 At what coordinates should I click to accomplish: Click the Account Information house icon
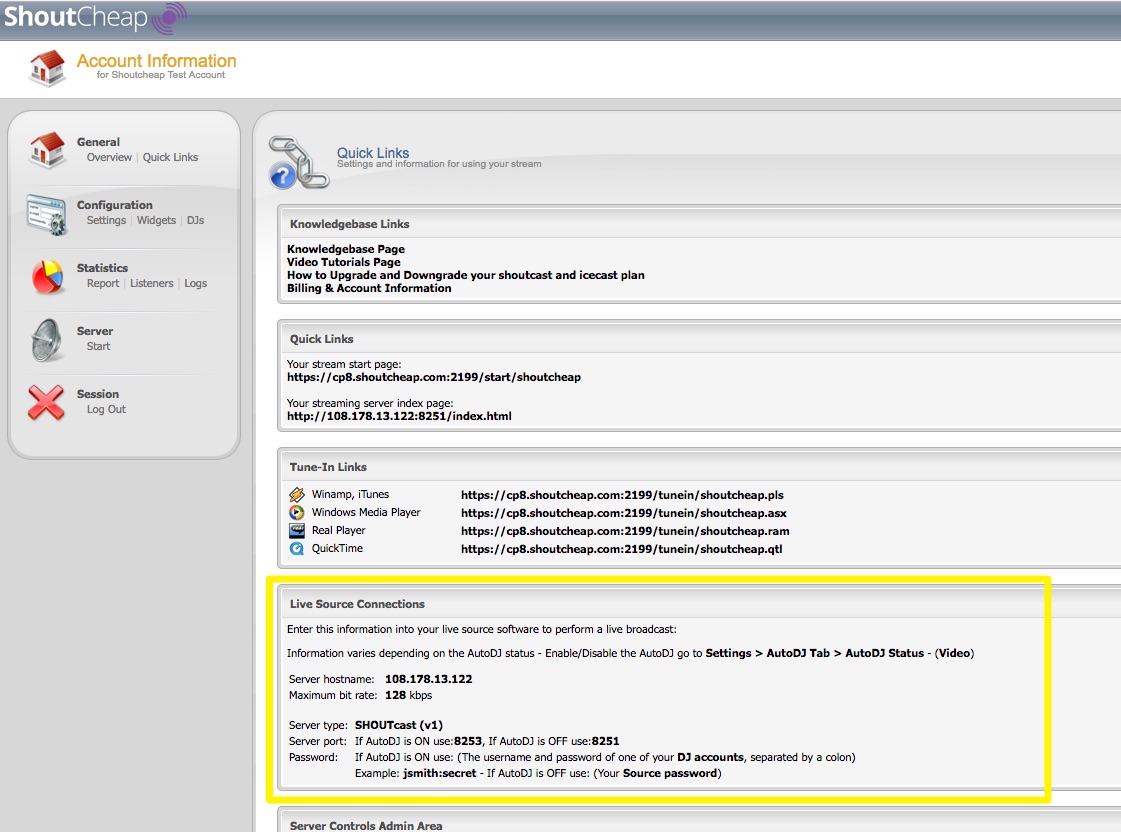[x=47, y=68]
